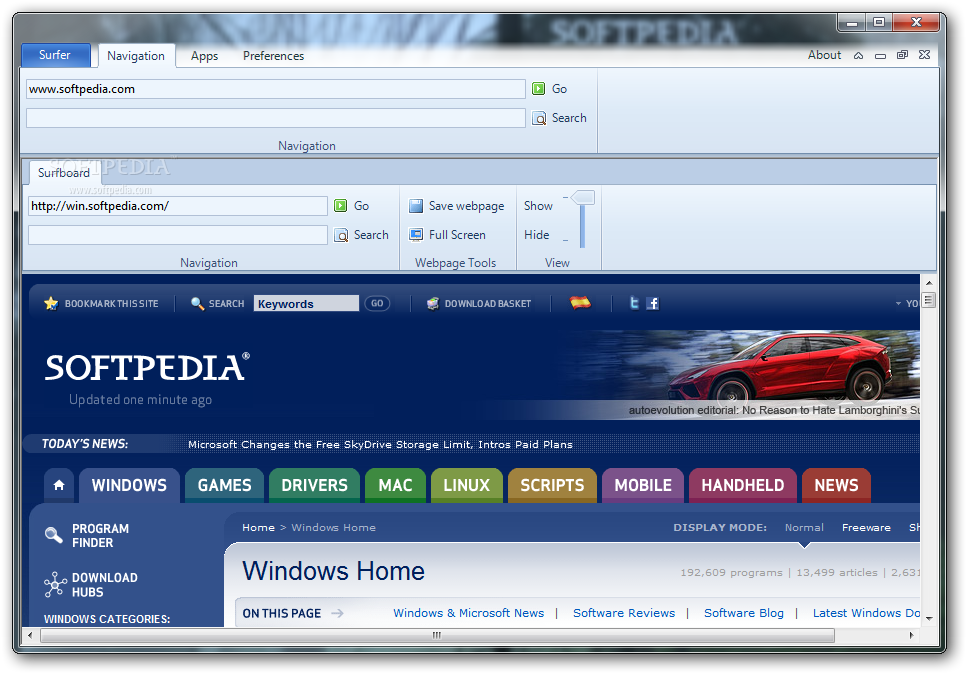
Task: Focus the Keywords search box on webpage
Action: 306,303
